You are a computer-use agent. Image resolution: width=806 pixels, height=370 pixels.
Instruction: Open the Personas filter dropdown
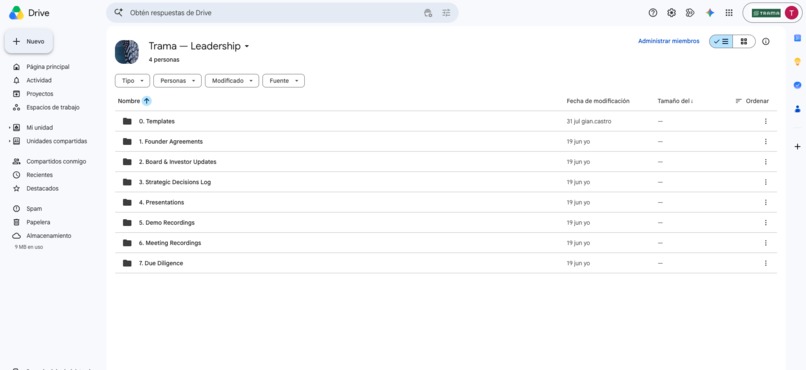pyautogui.click(x=177, y=81)
